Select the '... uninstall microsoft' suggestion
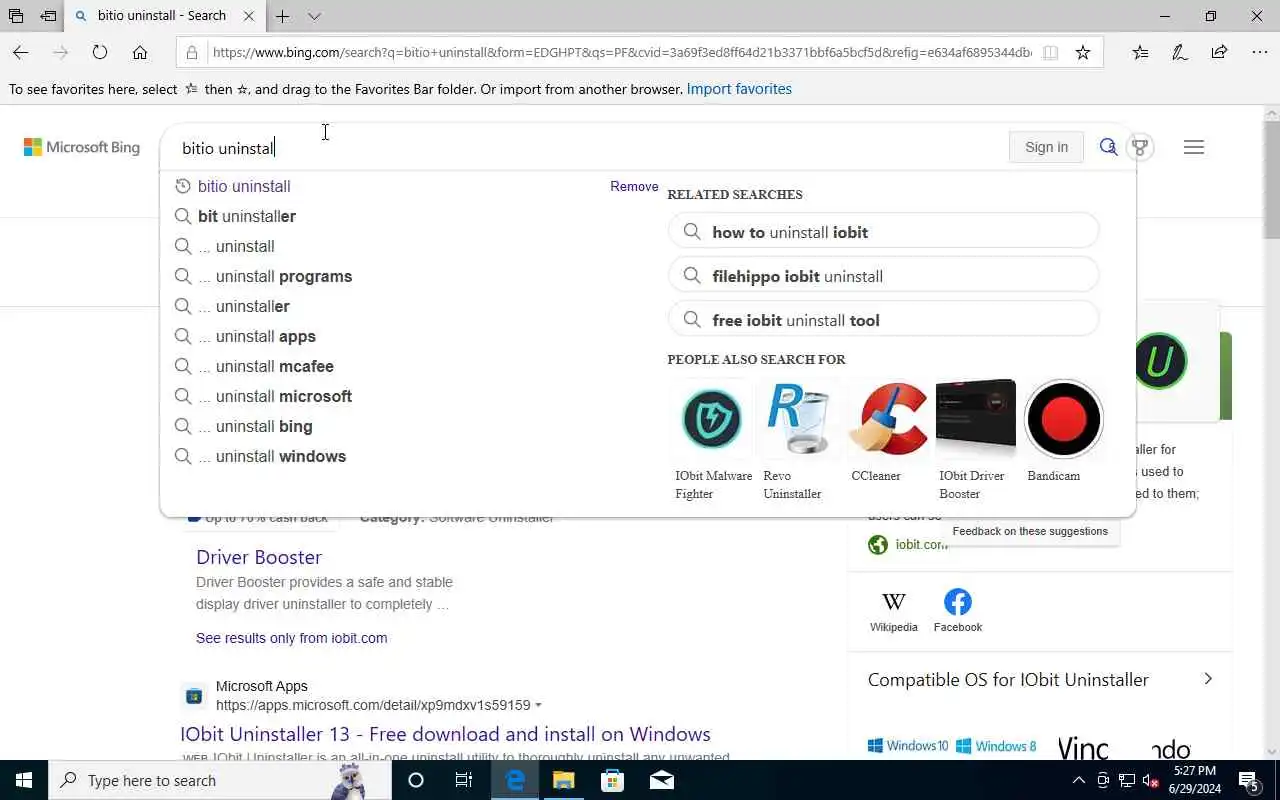The width and height of the screenshot is (1280, 800). pos(275,396)
